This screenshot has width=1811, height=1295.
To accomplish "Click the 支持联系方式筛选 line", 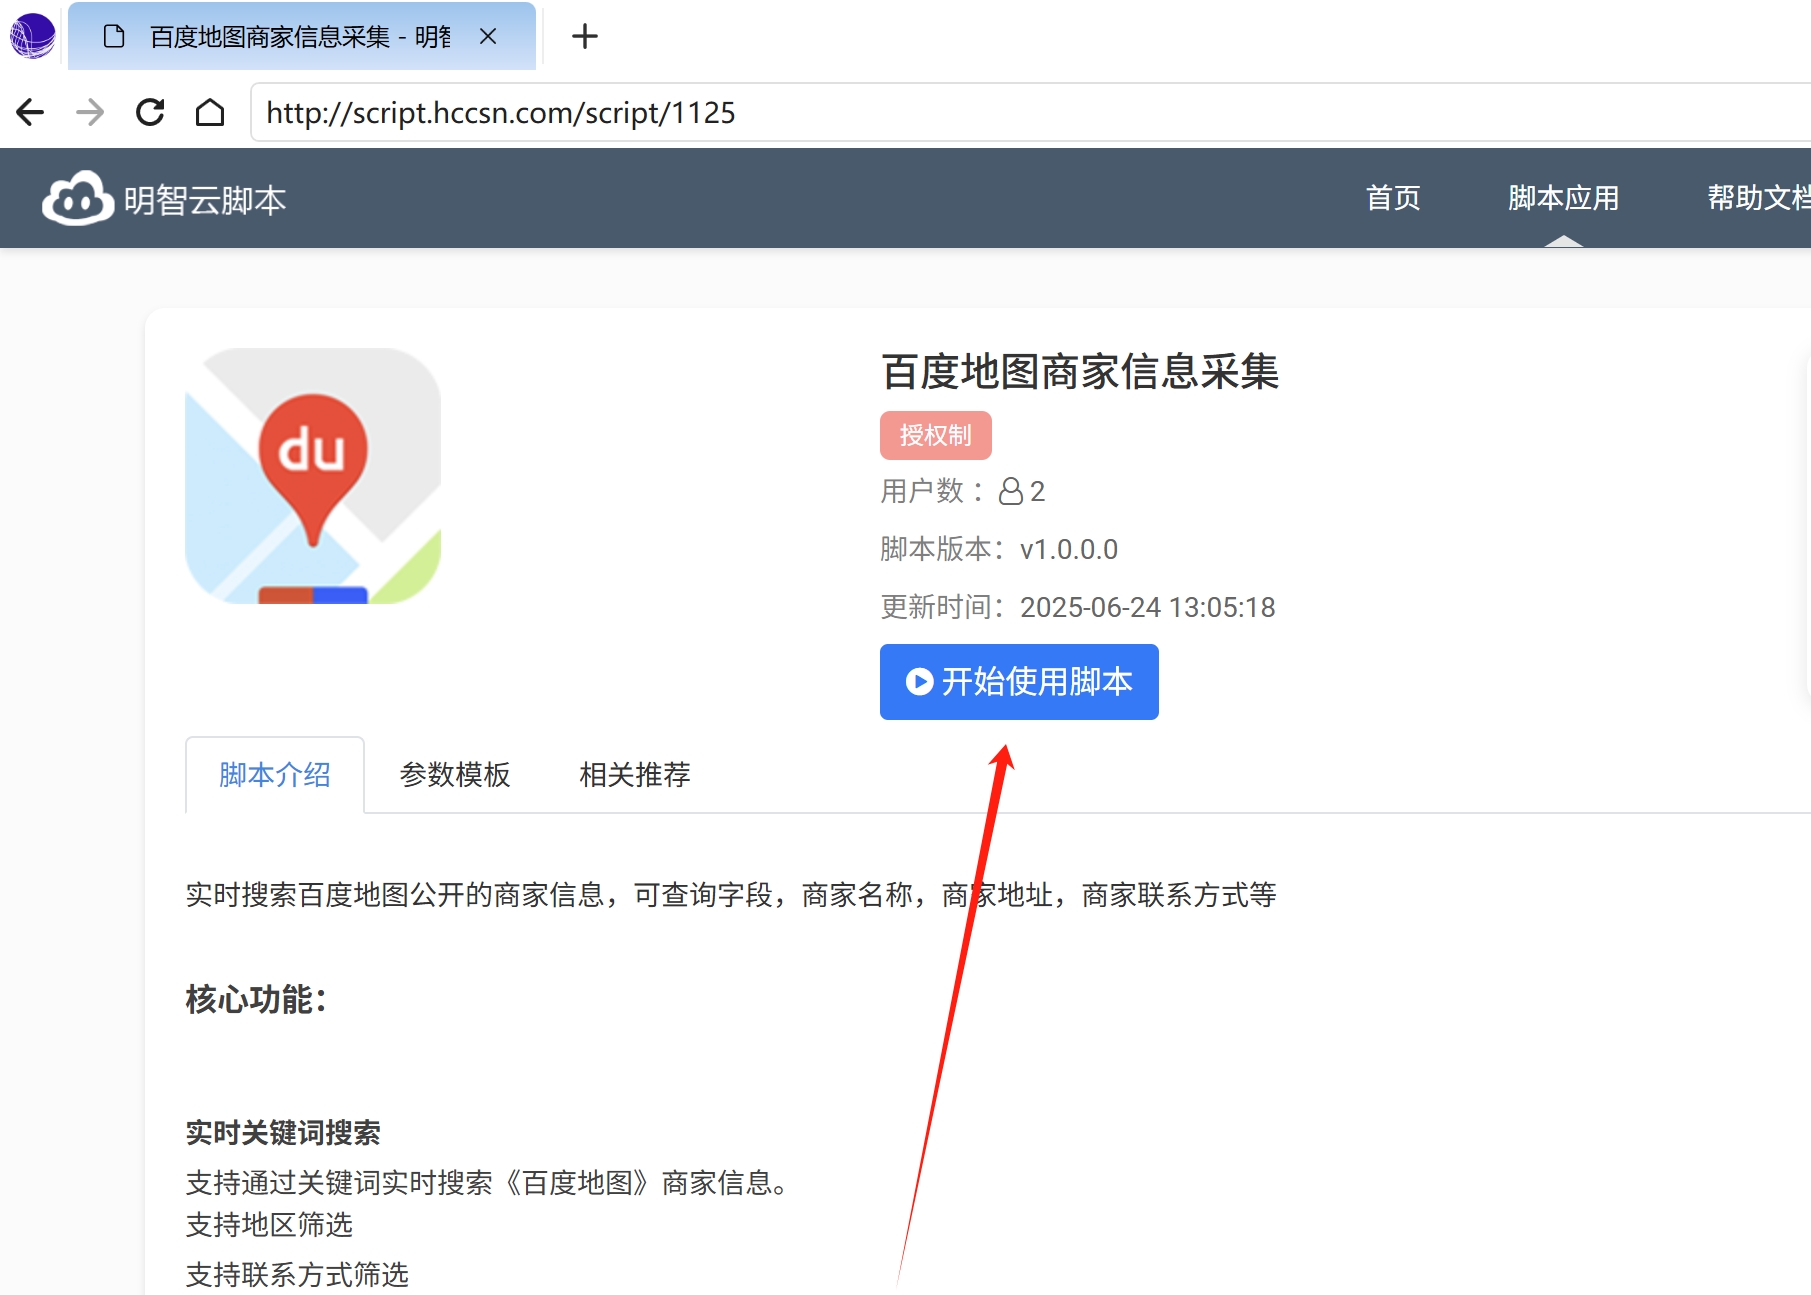I will pos(297,1275).
